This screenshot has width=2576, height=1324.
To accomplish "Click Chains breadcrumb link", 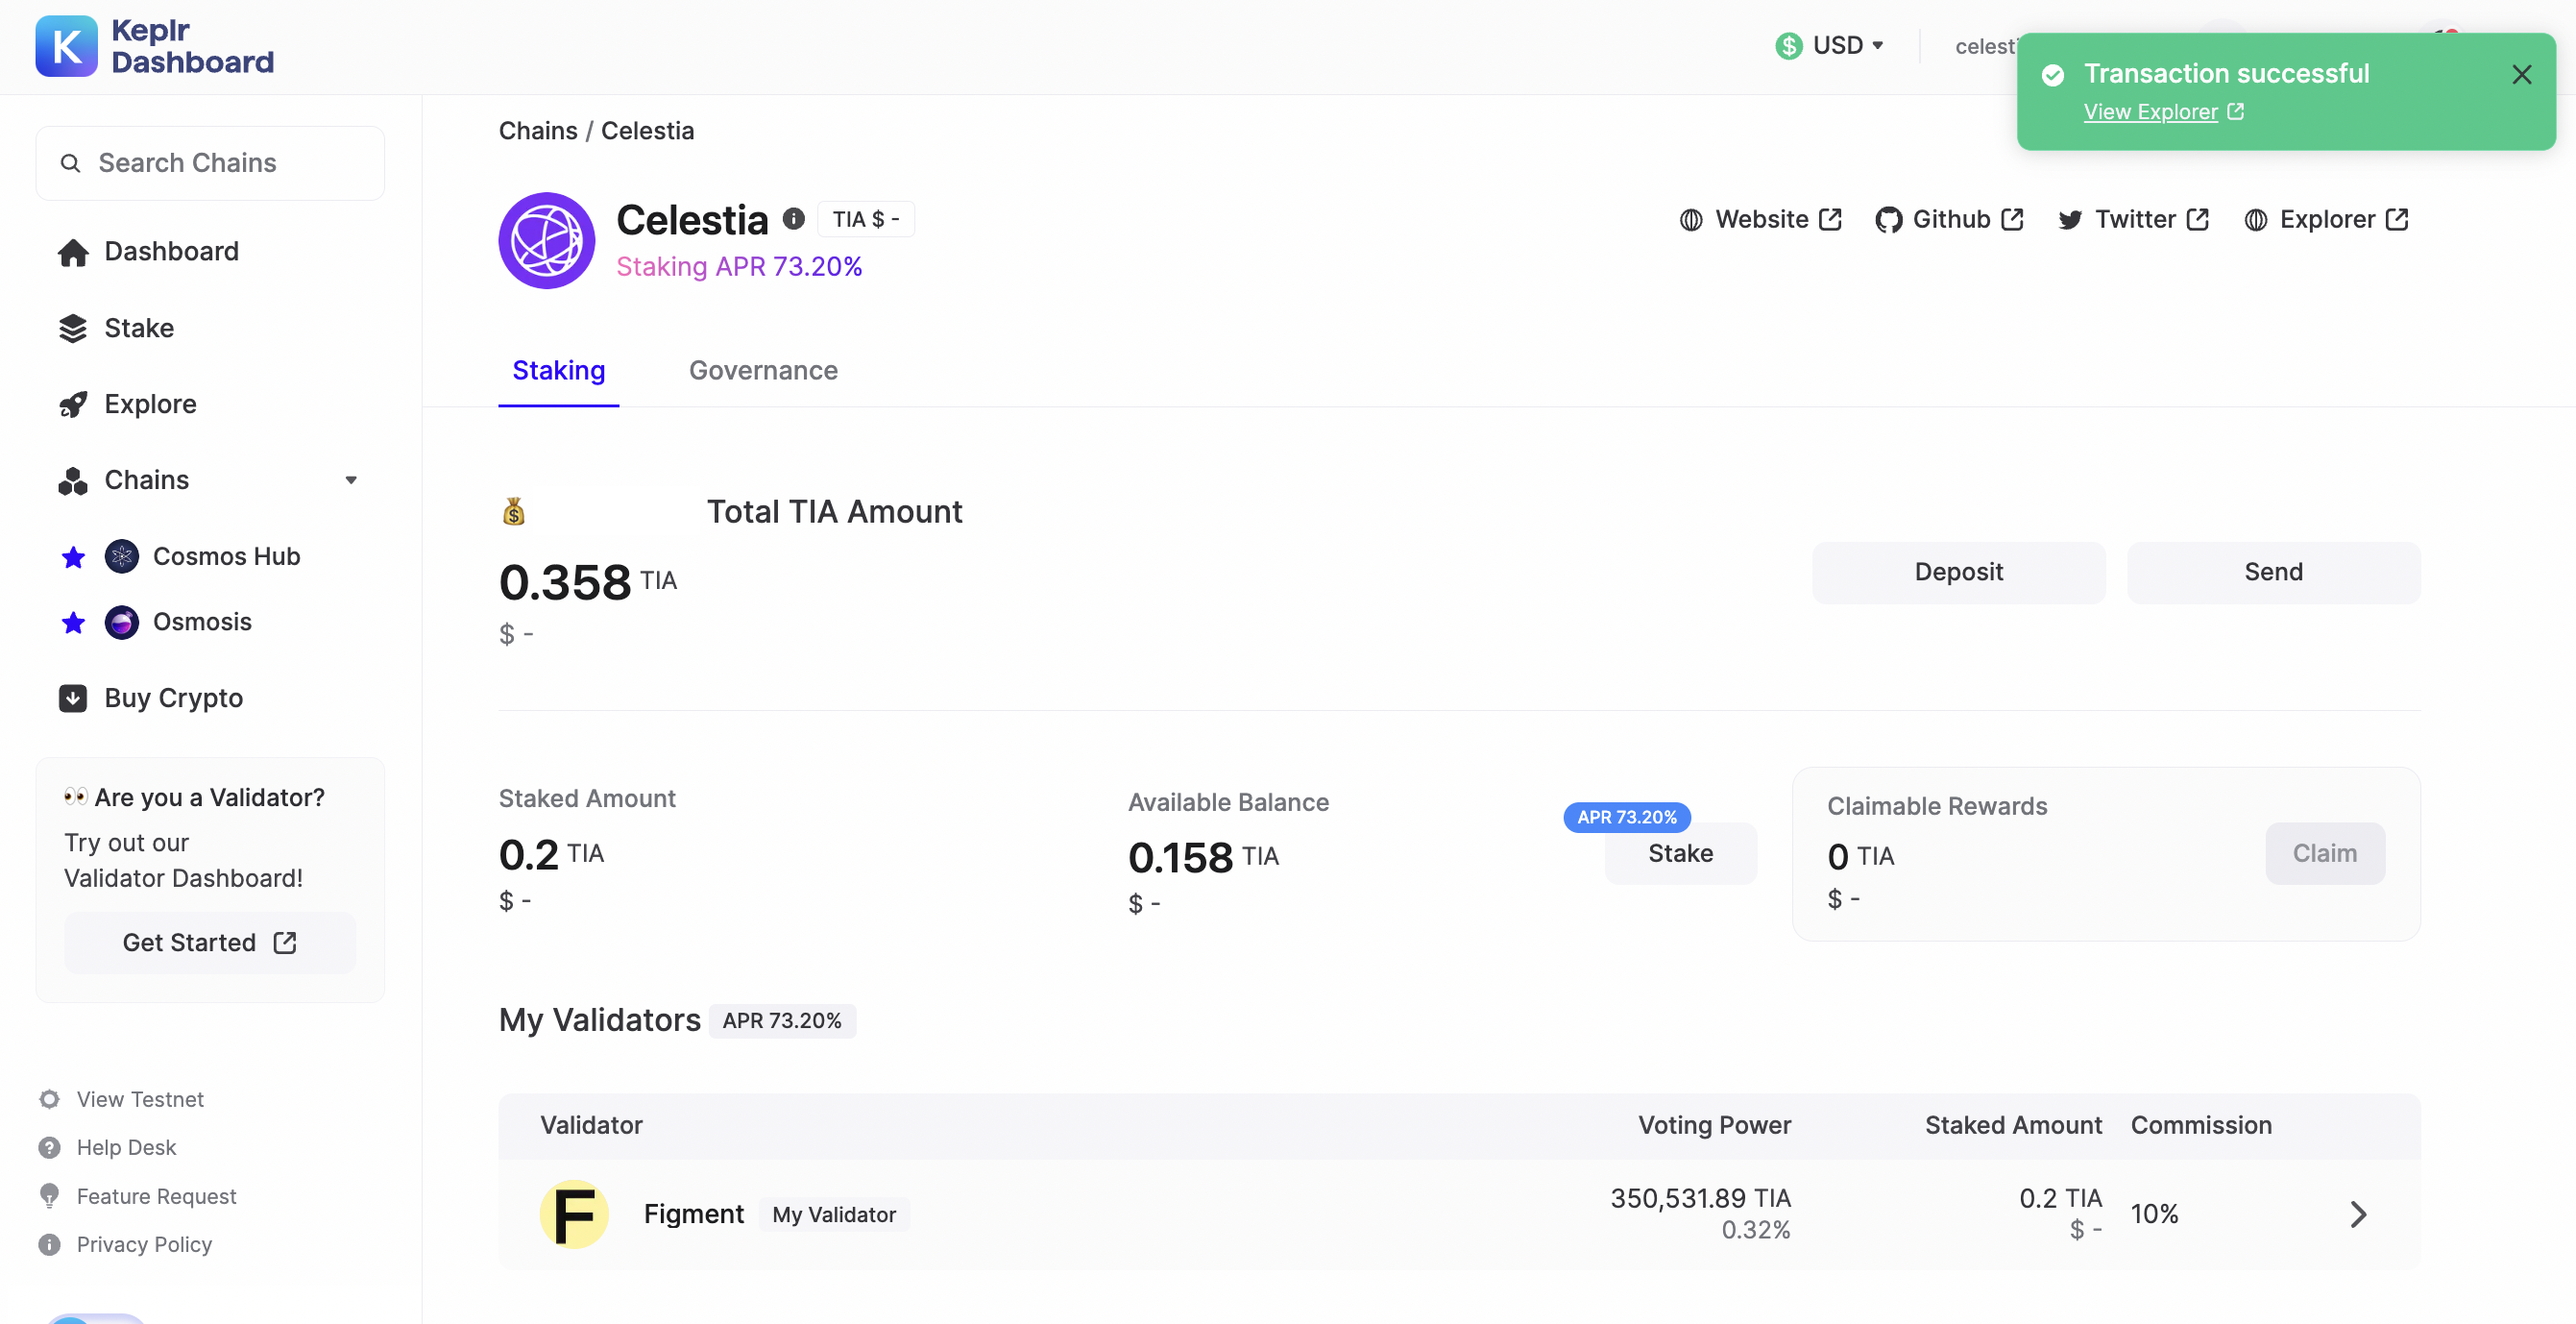I will (538, 131).
